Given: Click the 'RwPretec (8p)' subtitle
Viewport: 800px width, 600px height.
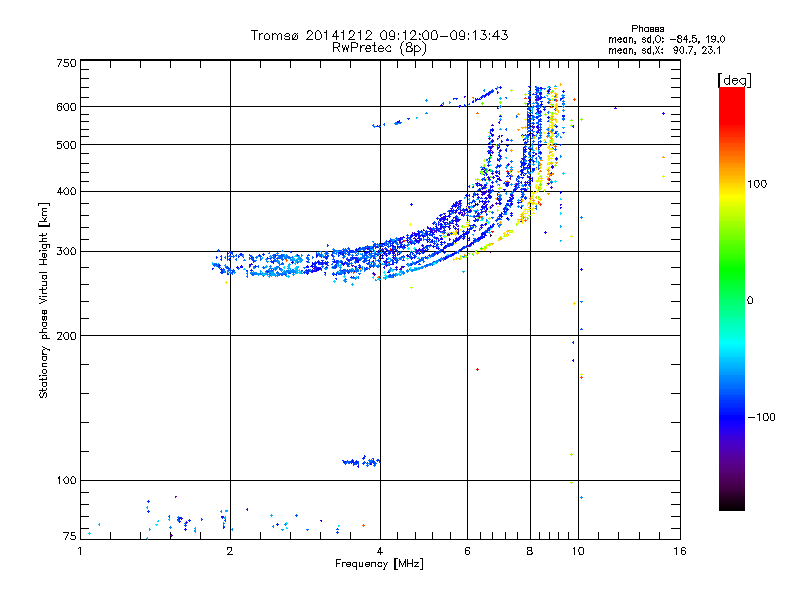Looking at the screenshot, I should pos(379,48).
